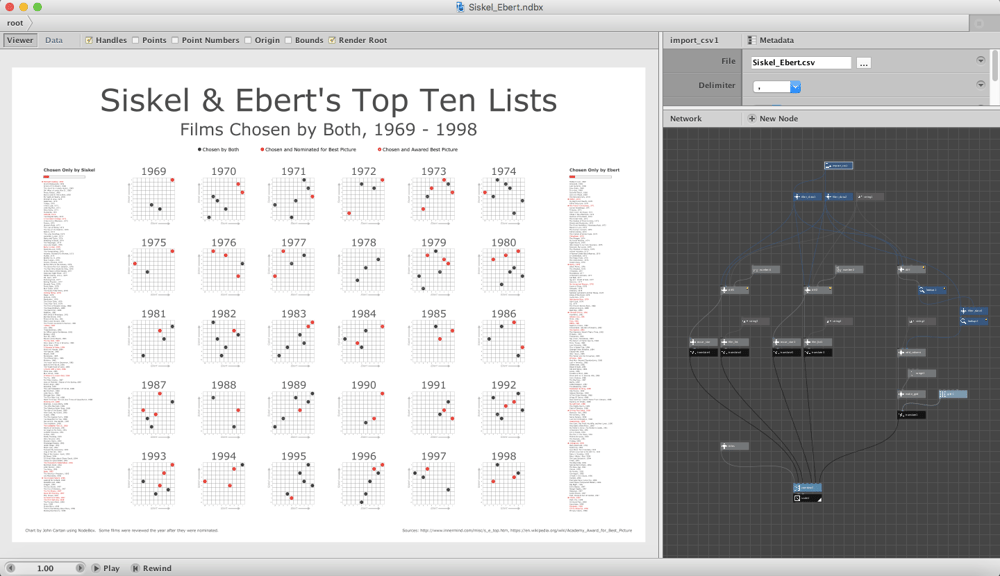Click the 1.00 frame number field
Screen dimensions: 1000x576
point(45,568)
